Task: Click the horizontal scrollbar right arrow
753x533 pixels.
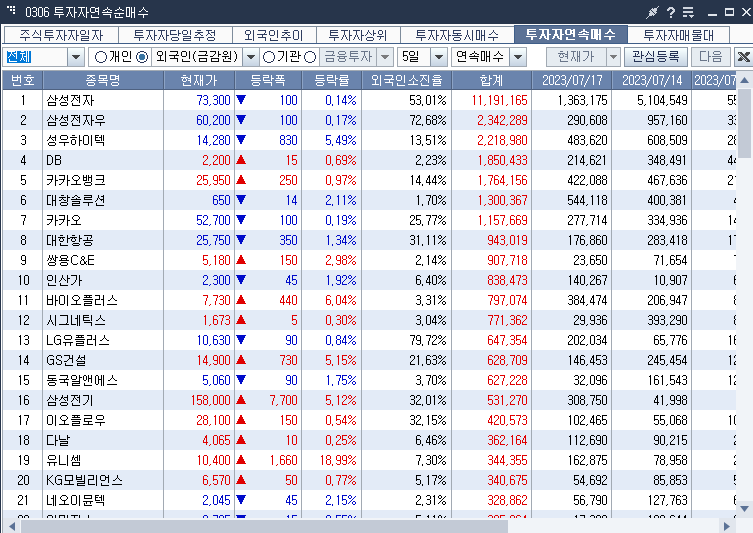Action: click(x=727, y=526)
